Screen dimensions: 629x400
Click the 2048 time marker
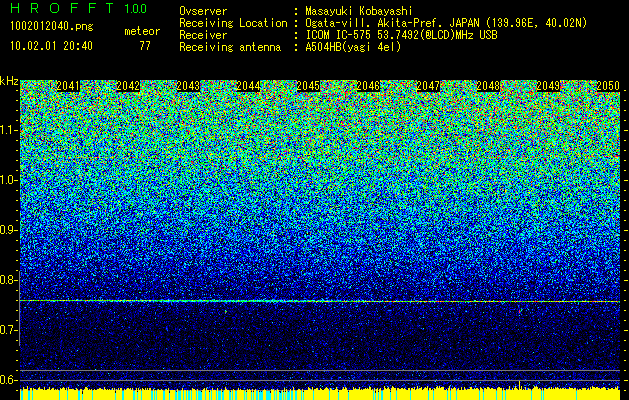pyautogui.click(x=488, y=86)
